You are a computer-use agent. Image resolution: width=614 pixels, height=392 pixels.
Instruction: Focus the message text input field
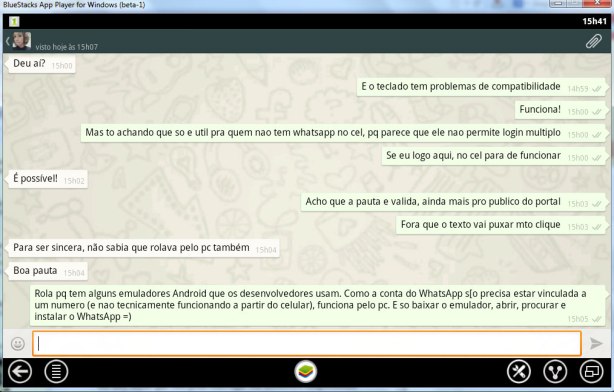tap(307, 343)
